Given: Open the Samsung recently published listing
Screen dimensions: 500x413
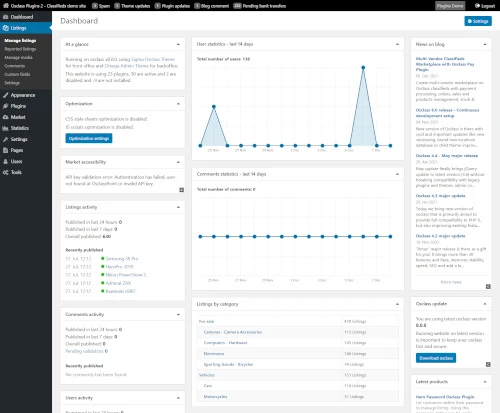Looking at the screenshot, I should 122,259.
